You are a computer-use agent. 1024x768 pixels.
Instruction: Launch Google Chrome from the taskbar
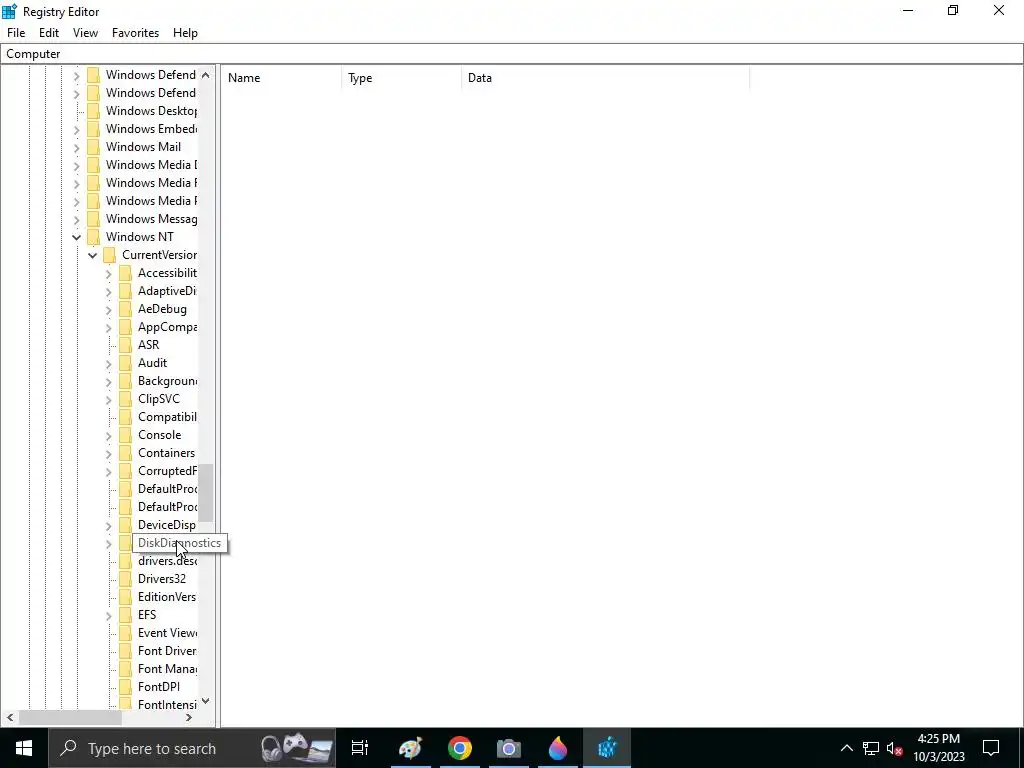point(460,748)
